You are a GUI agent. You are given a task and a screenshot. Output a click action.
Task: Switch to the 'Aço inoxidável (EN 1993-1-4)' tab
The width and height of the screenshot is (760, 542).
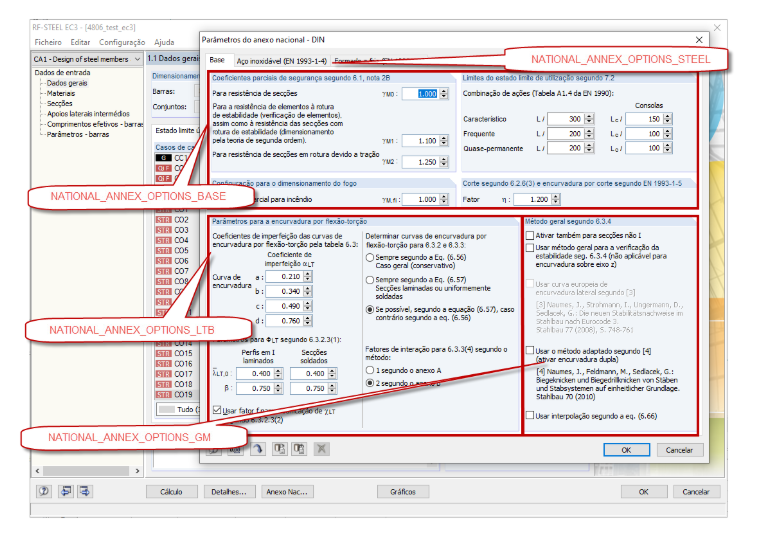[282, 61]
